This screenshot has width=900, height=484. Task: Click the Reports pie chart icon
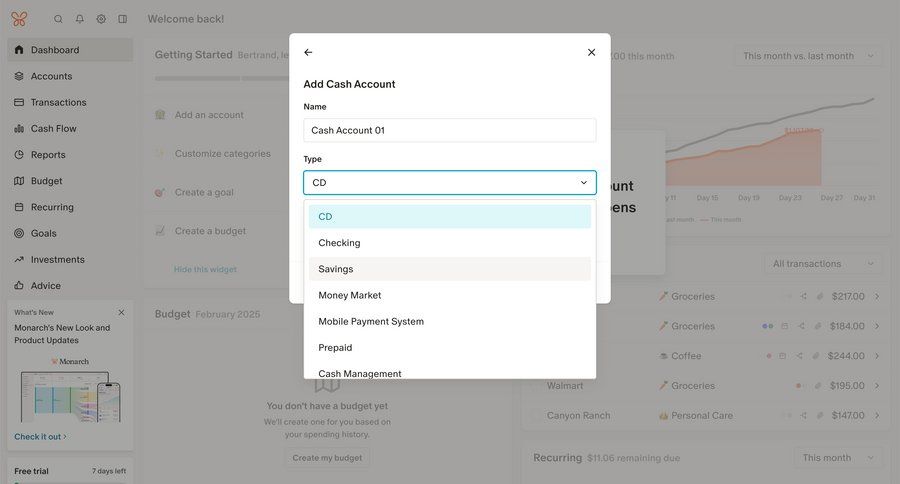tap(19, 154)
